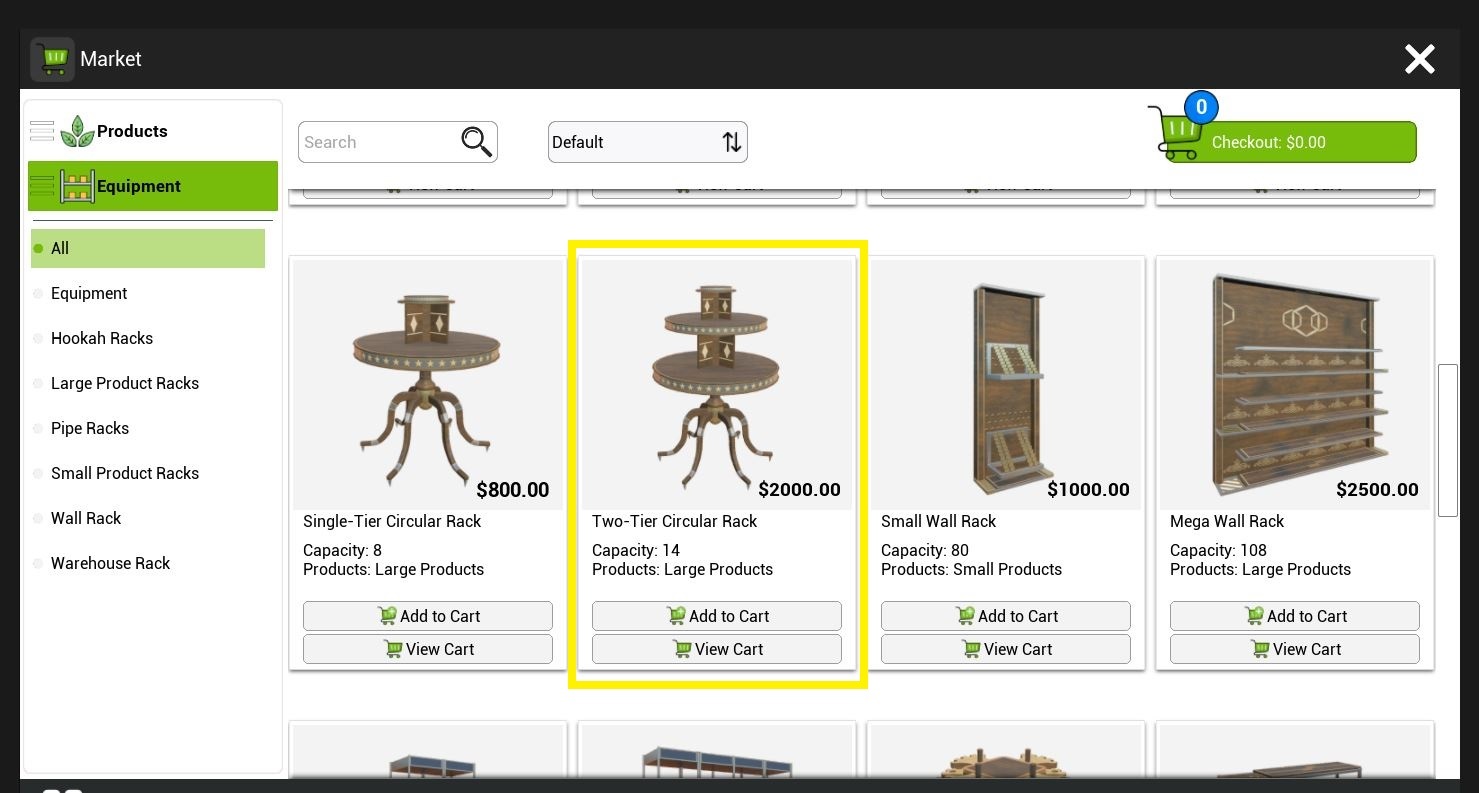Click the Mega Wall Rack product thumbnail
The height and width of the screenshot is (793, 1479).
(x=1295, y=384)
